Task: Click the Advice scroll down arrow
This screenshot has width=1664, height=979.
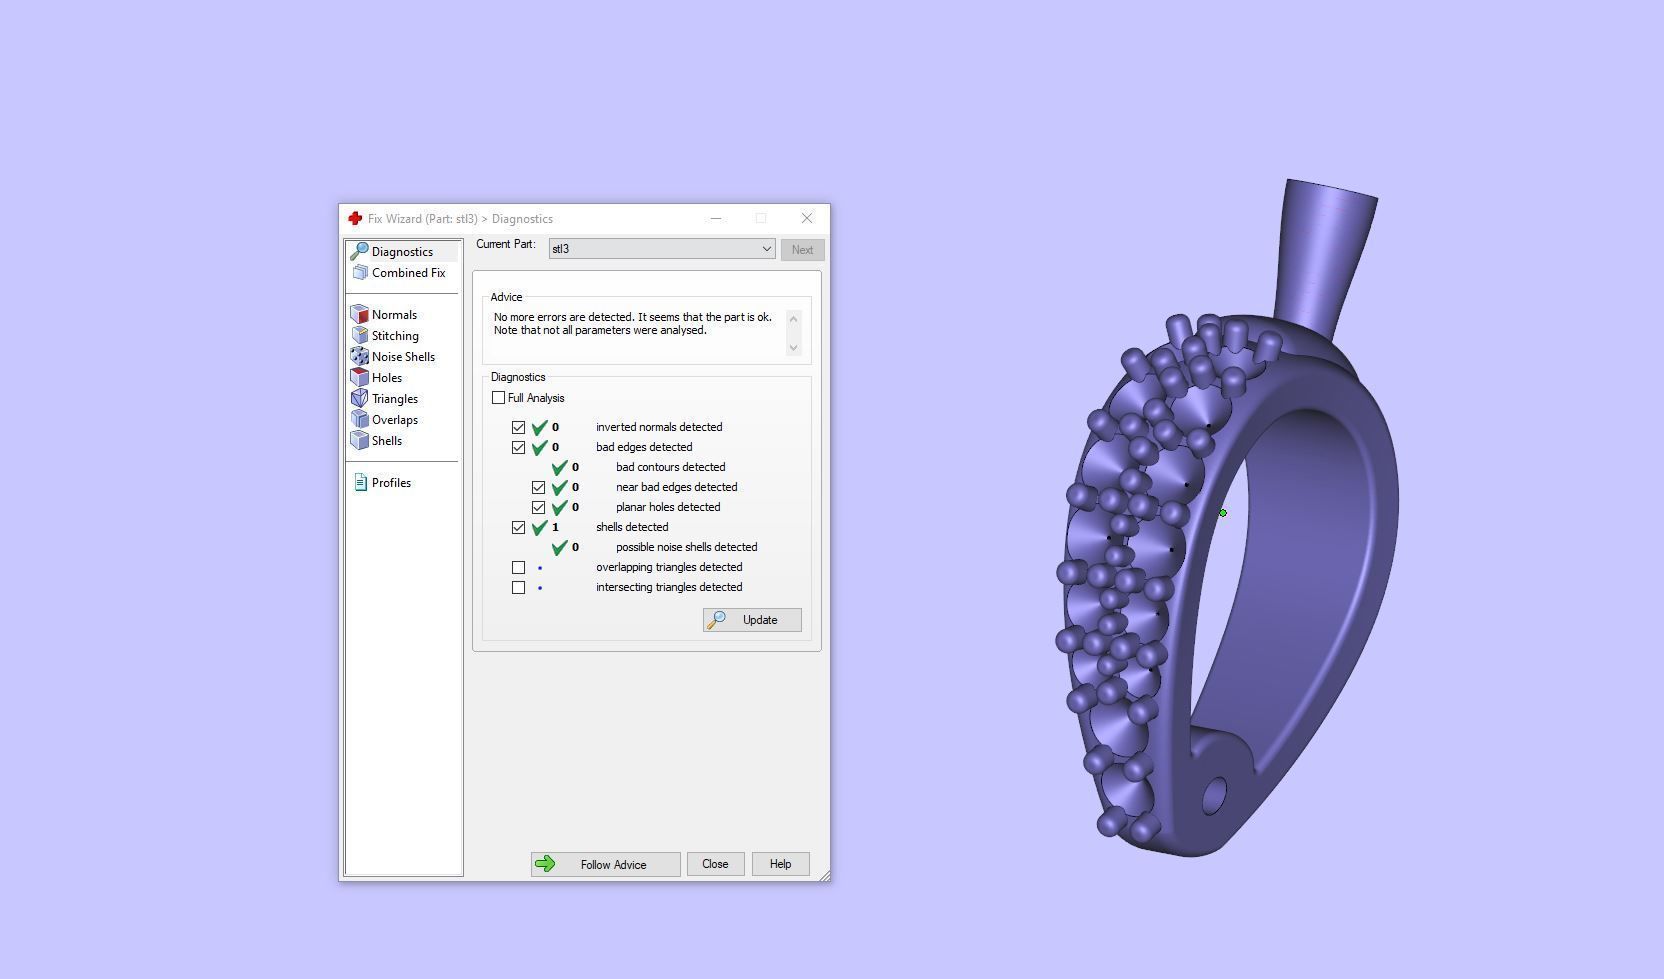Action: tap(794, 347)
